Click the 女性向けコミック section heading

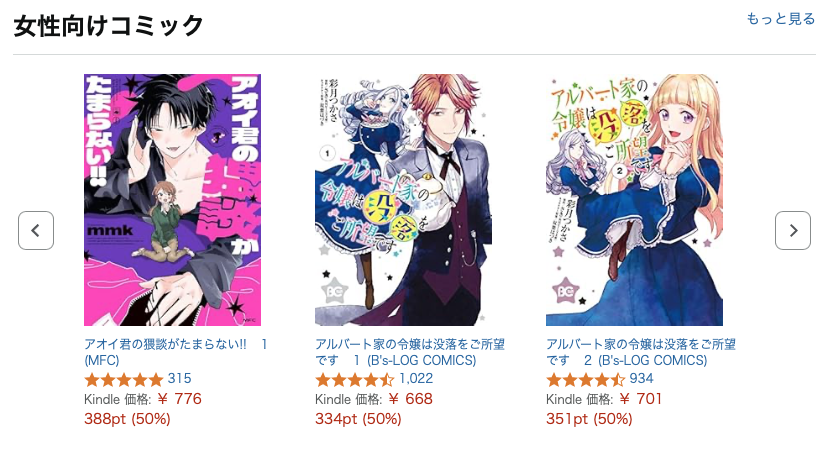click(108, 25)
